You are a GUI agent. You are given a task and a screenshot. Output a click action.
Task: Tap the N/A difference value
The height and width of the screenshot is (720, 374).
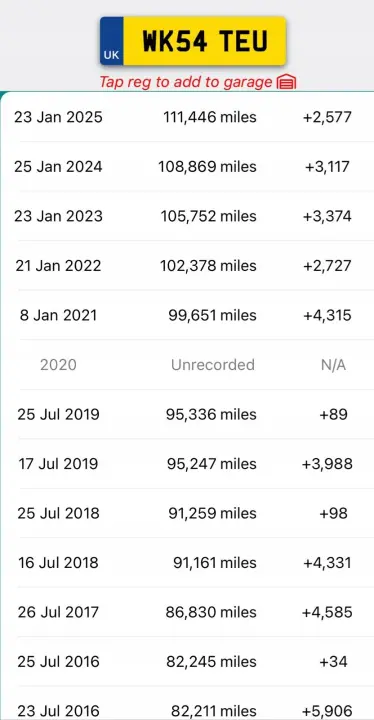pos(334,365)
